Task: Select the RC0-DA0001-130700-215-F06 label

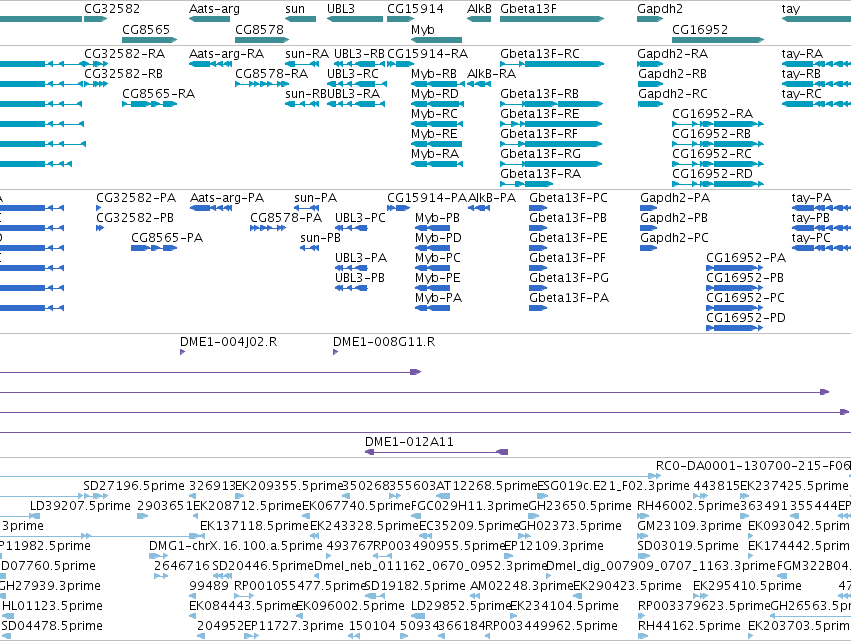Action: point(753,465)
